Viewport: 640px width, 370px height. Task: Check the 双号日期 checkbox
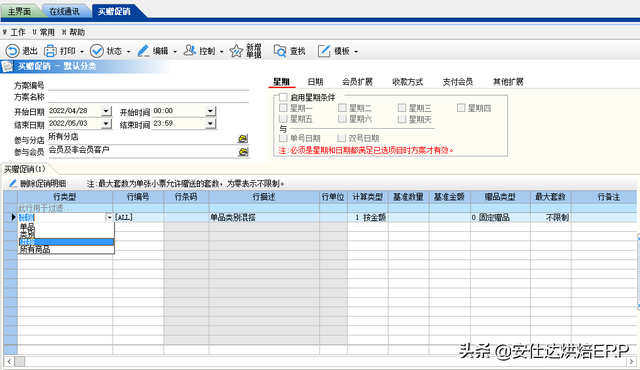(x=342, y=138)
